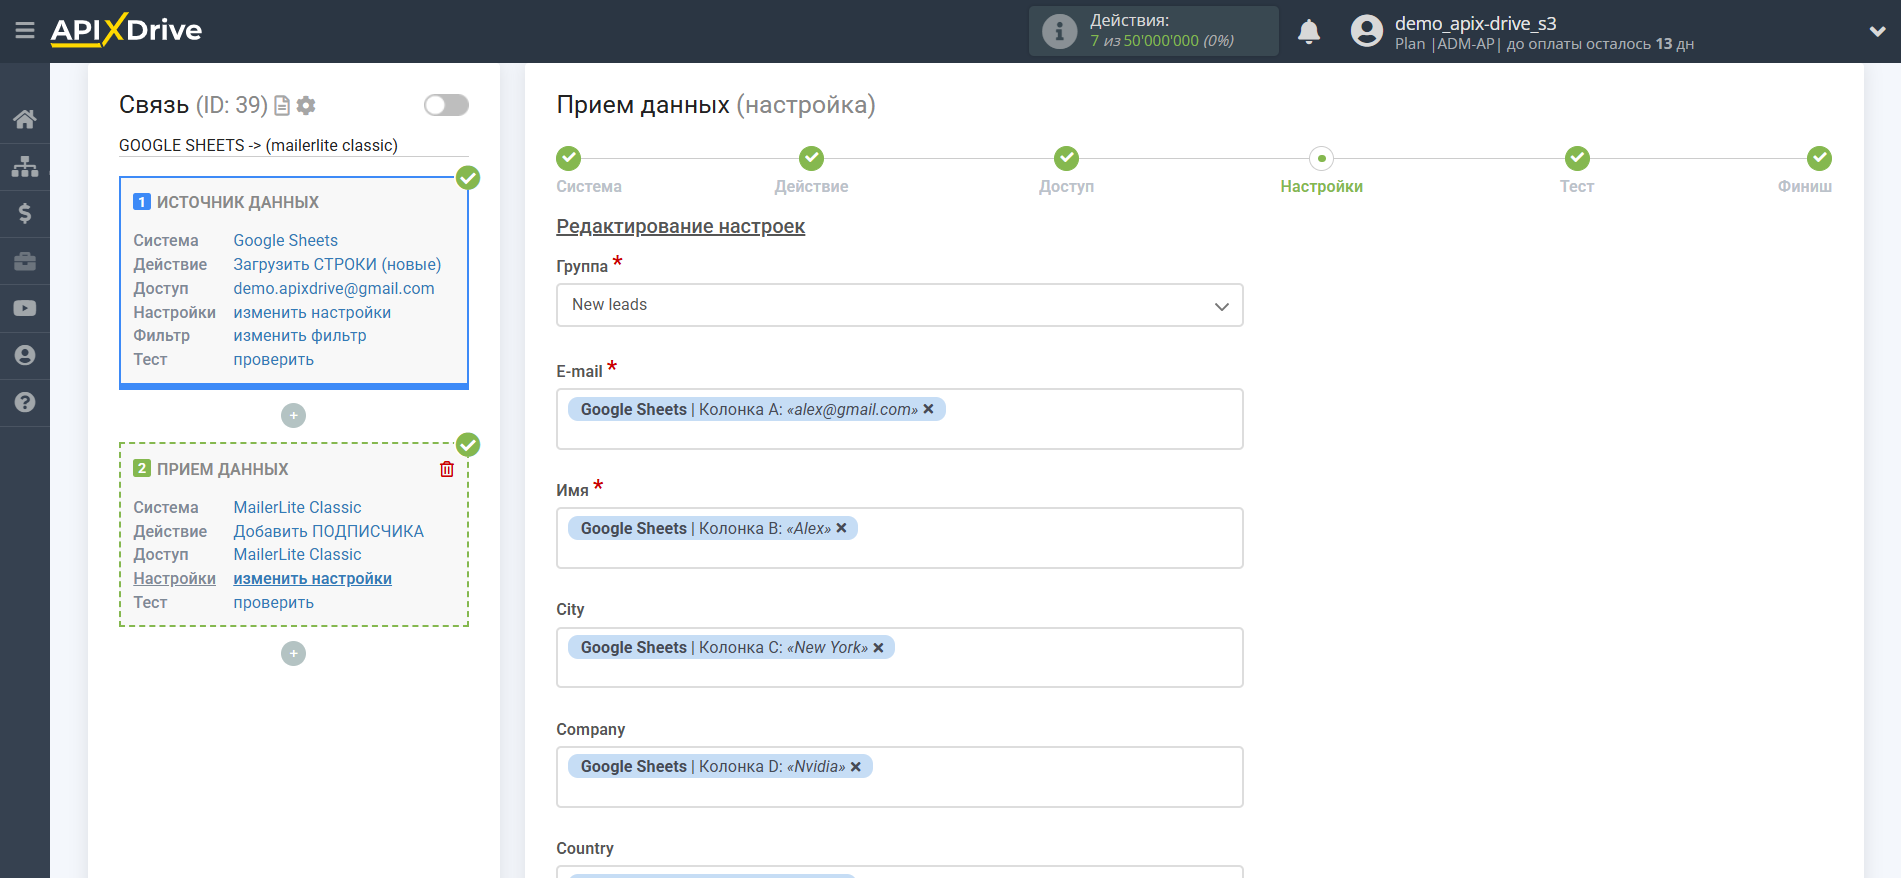
Task: Click изменить настройки in data receiver
Action: 312,578
